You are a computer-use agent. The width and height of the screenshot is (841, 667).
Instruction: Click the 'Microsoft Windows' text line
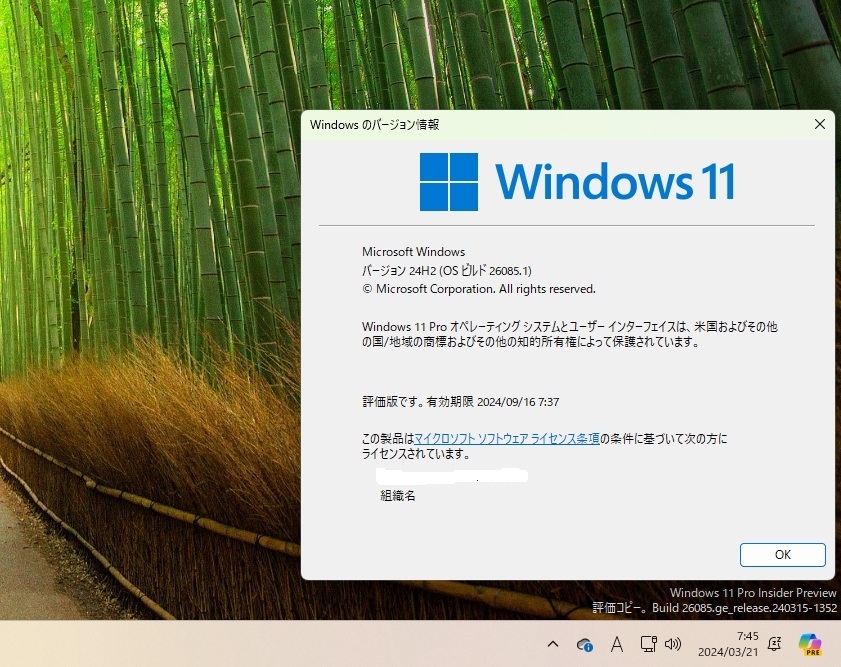pyautogui.click(x=414, y=251)
